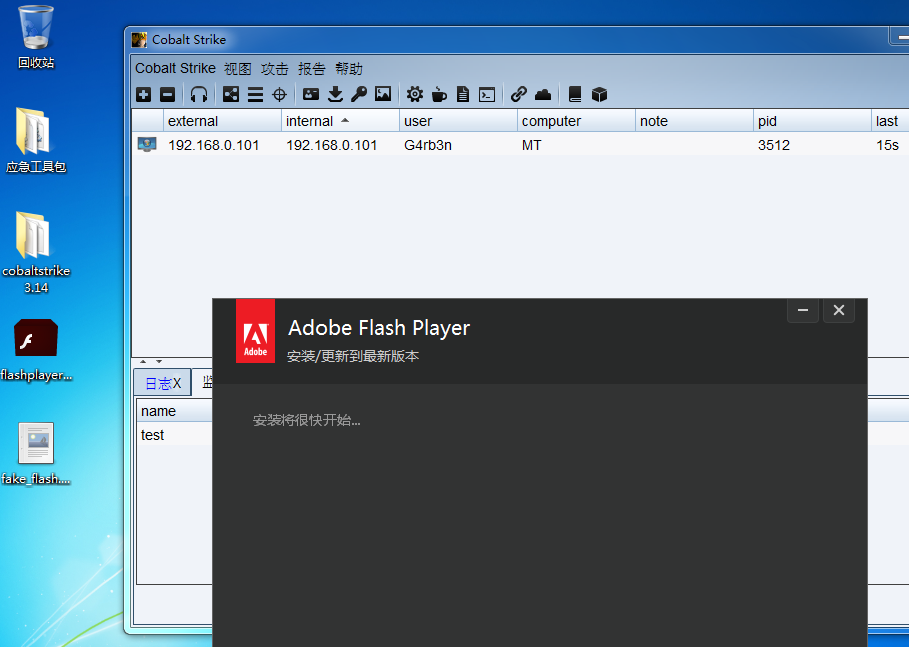The width and height of the screenshot is (909, 647).
Task: Open listeners via the headphones icon
Action: pos(199,94)
